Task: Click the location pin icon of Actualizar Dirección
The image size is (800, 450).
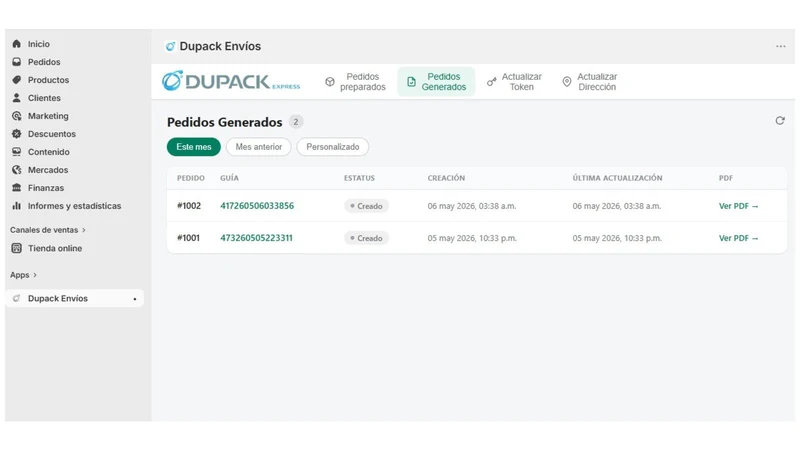Action: pyautogui.click(x=566, y=82)
